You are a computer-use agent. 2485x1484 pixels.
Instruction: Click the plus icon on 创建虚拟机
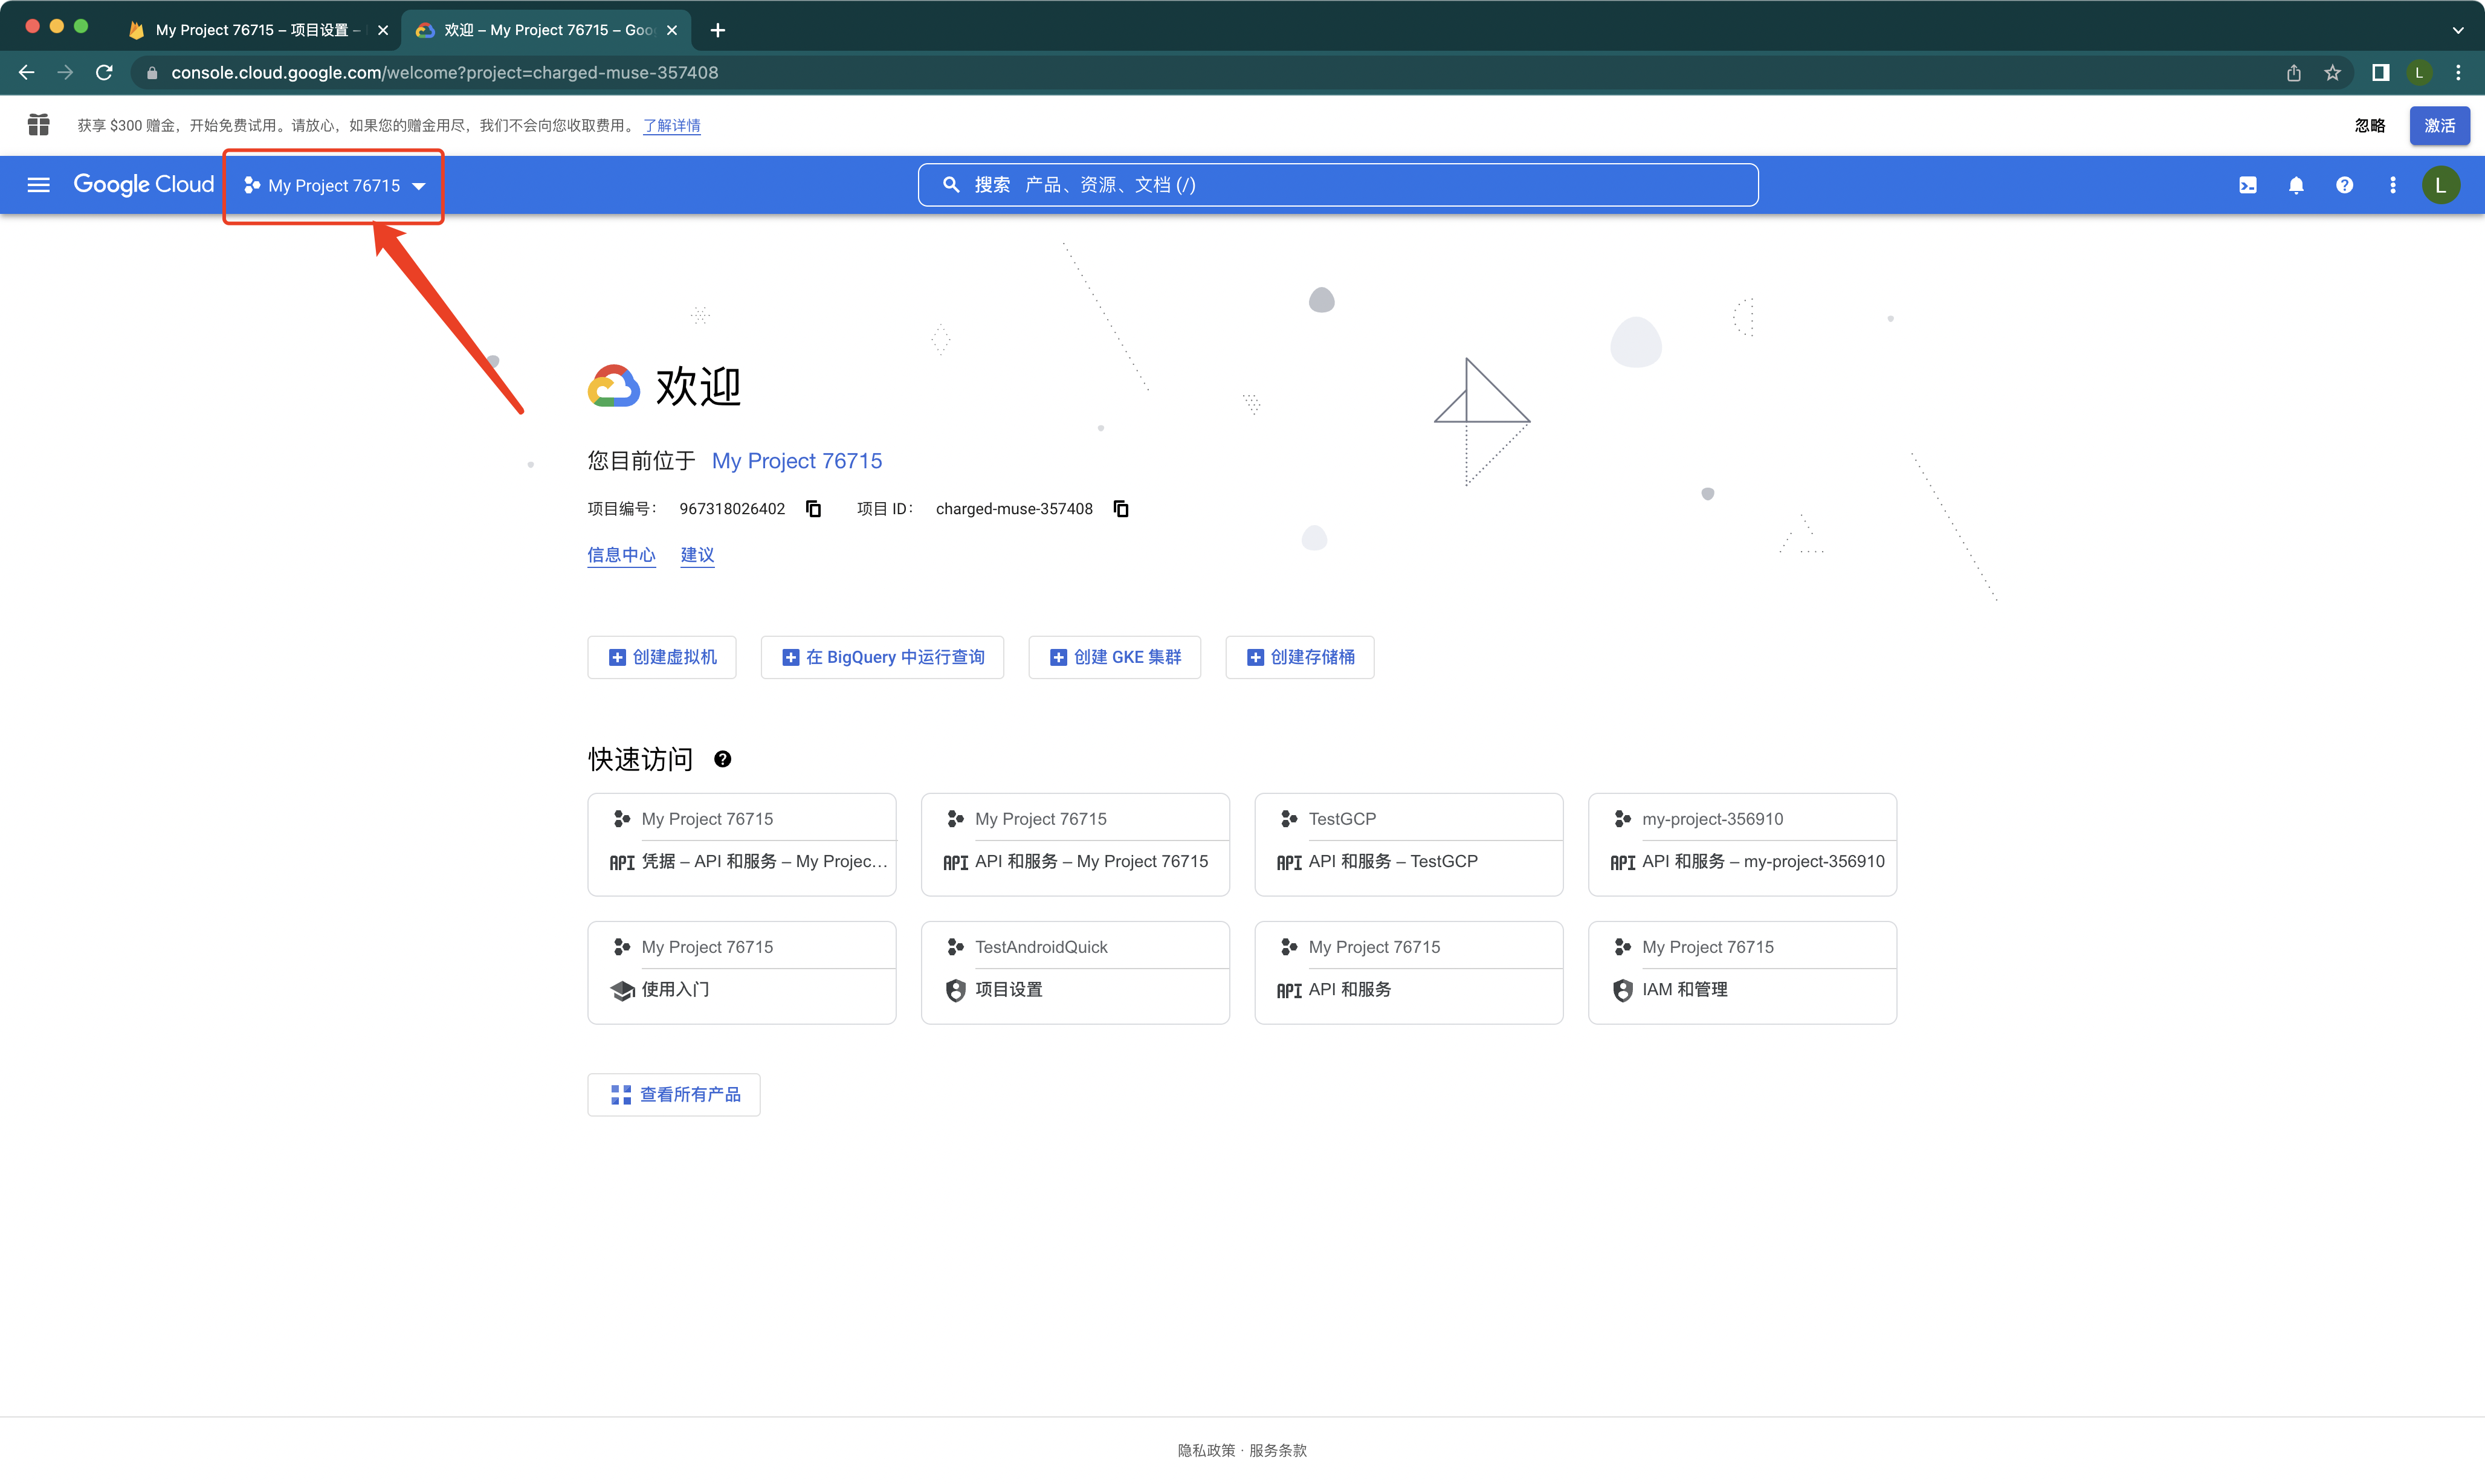pyautogui.click(x=617, y=657)
